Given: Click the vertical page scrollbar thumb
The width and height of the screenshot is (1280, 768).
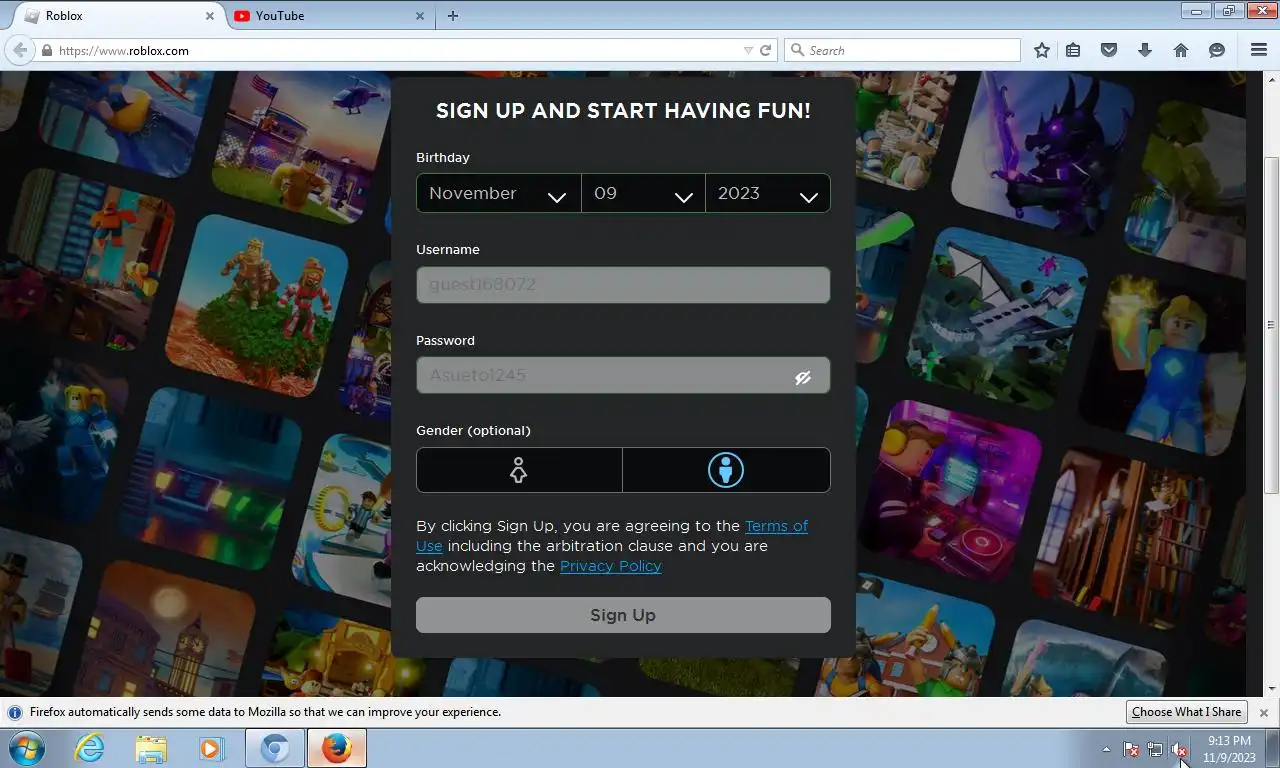Looking at the screenshot, I should click(x=1272, y=325).
